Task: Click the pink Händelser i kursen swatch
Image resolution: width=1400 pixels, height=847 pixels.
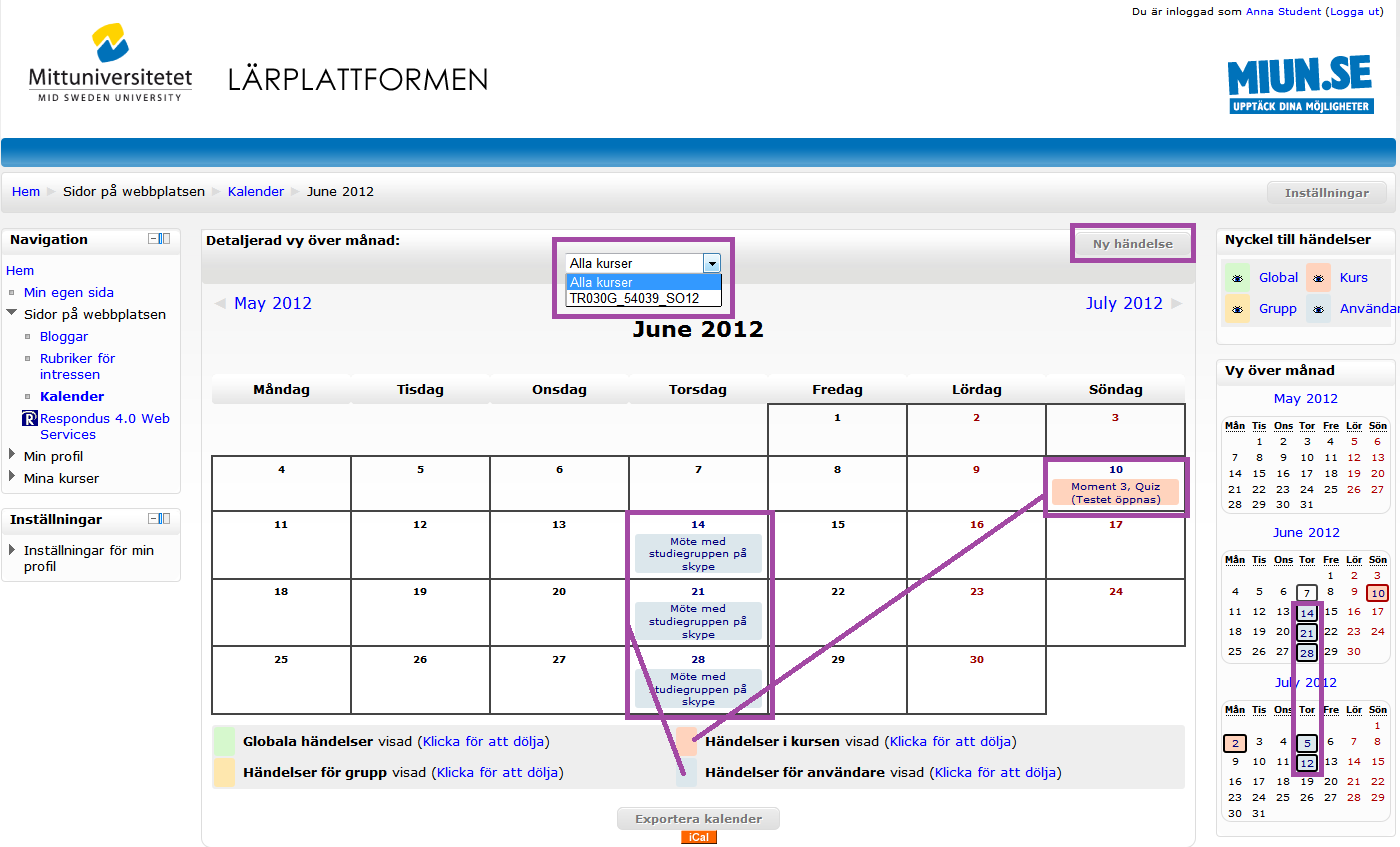Action: (x=686, y=741)
